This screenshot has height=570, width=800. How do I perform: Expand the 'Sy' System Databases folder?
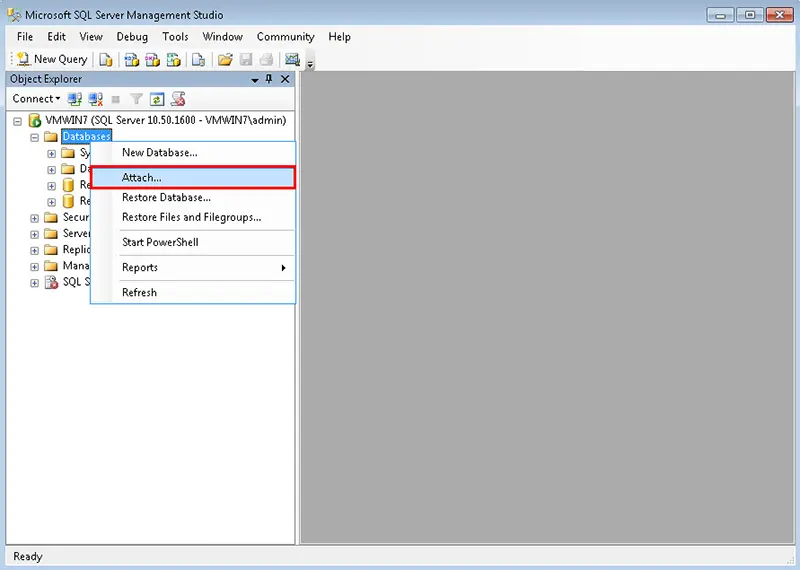(52, 154)
